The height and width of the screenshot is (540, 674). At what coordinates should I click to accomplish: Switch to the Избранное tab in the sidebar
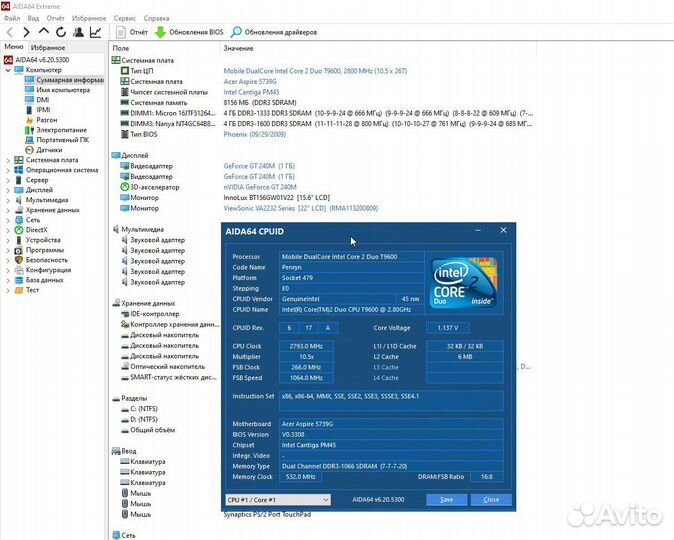click(x=48, y=47)
